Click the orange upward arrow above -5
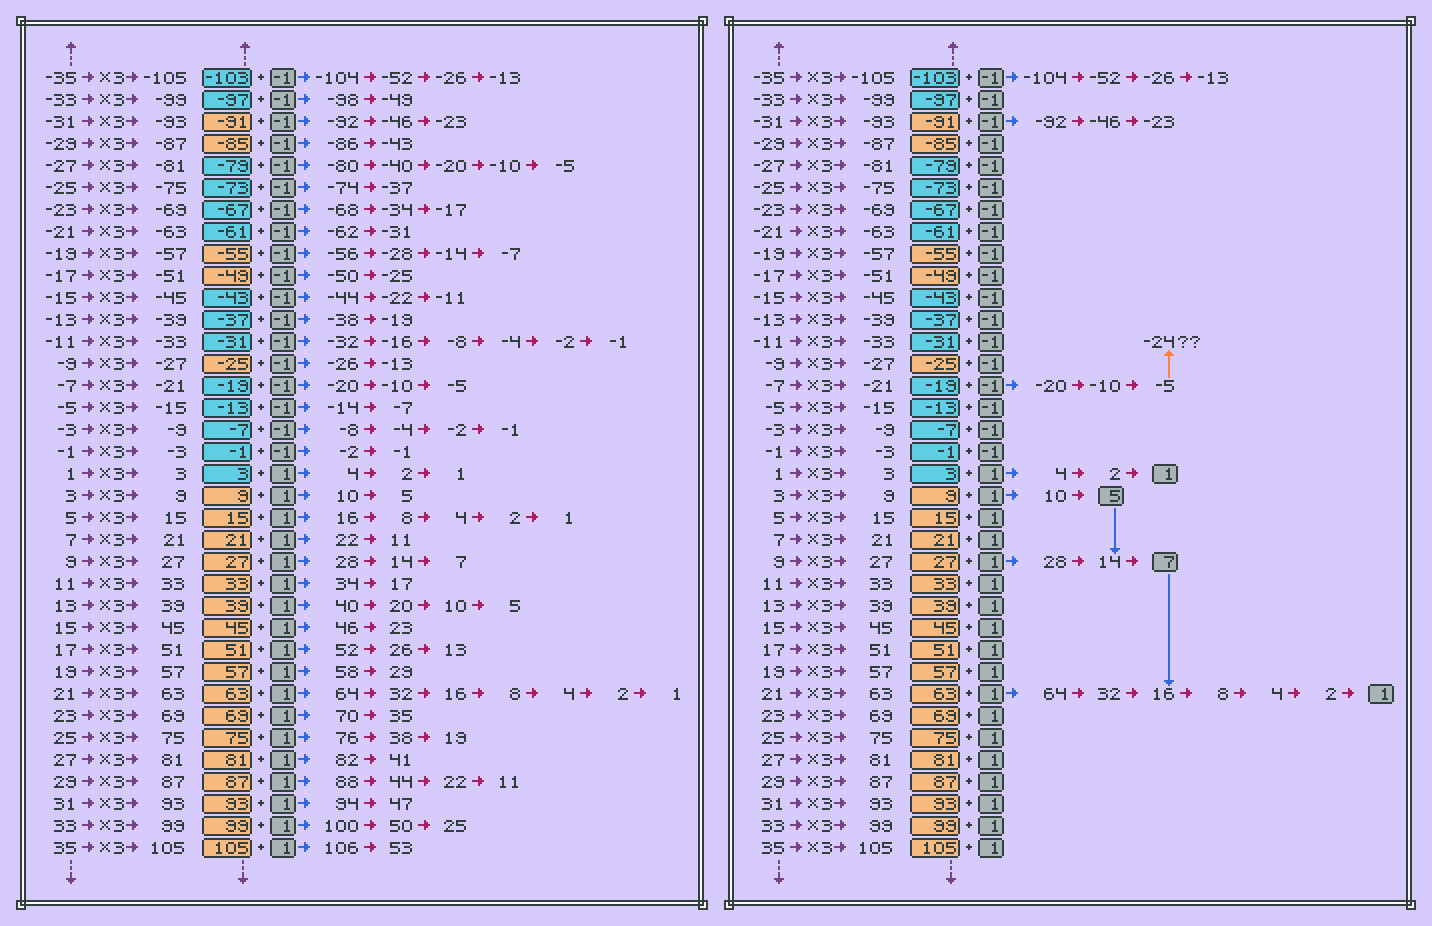Viewport: 1432px width, 926px height. [1168, 364]
